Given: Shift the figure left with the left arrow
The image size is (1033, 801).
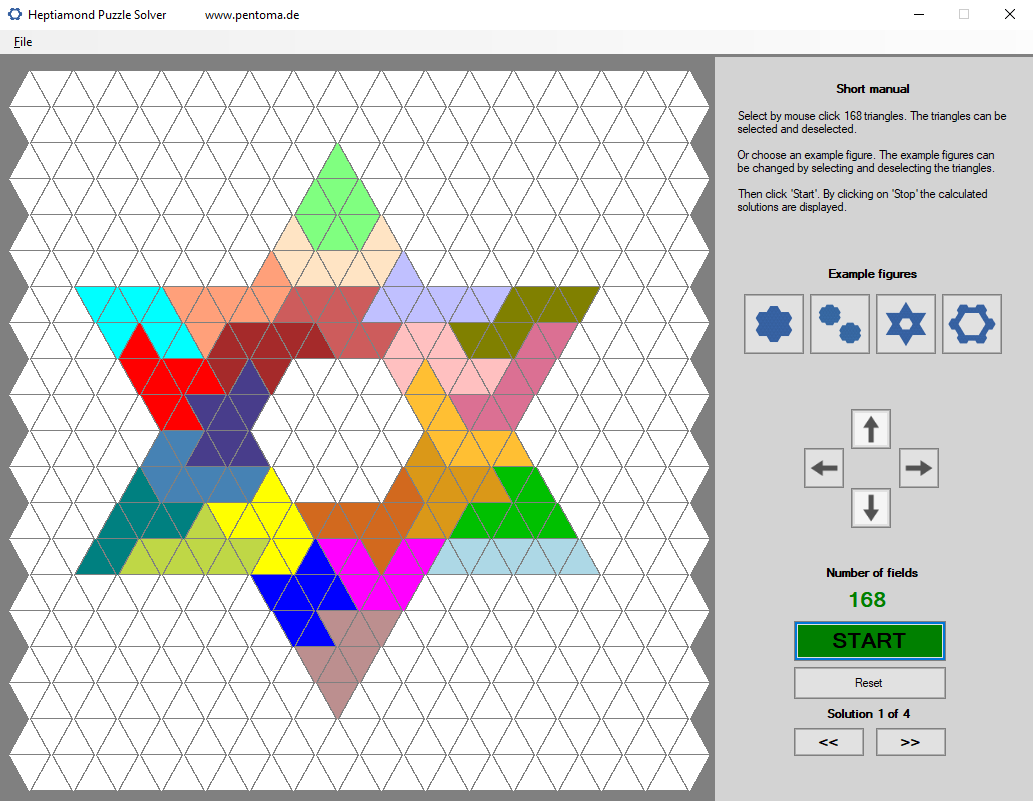Looking at the screenshot, I should click(824, 468).
